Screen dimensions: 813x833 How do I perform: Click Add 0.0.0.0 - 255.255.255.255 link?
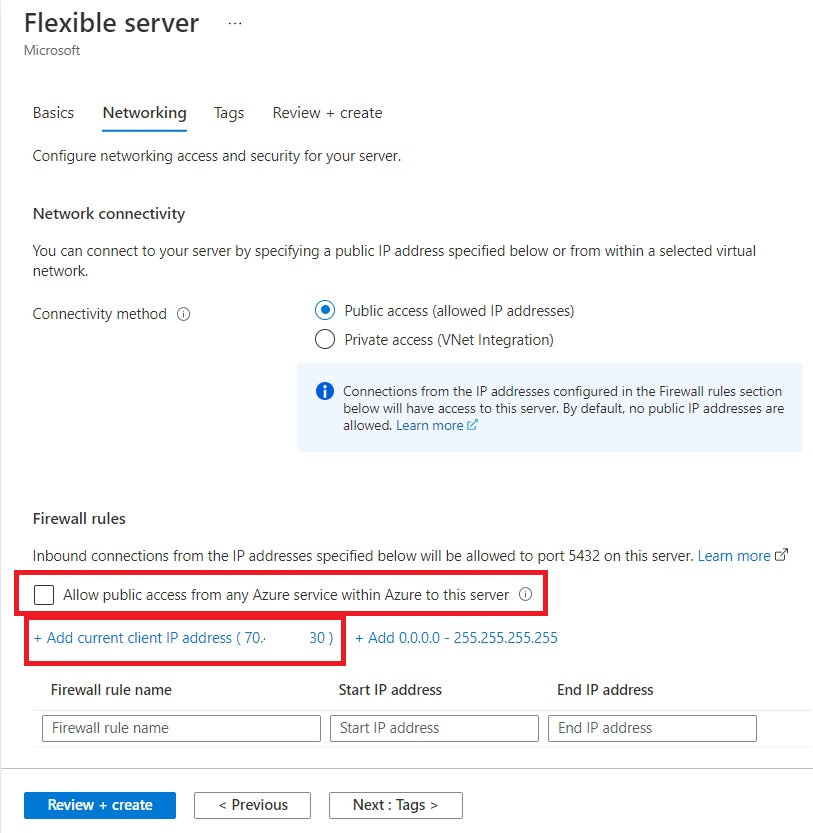(x=456, y=638)
